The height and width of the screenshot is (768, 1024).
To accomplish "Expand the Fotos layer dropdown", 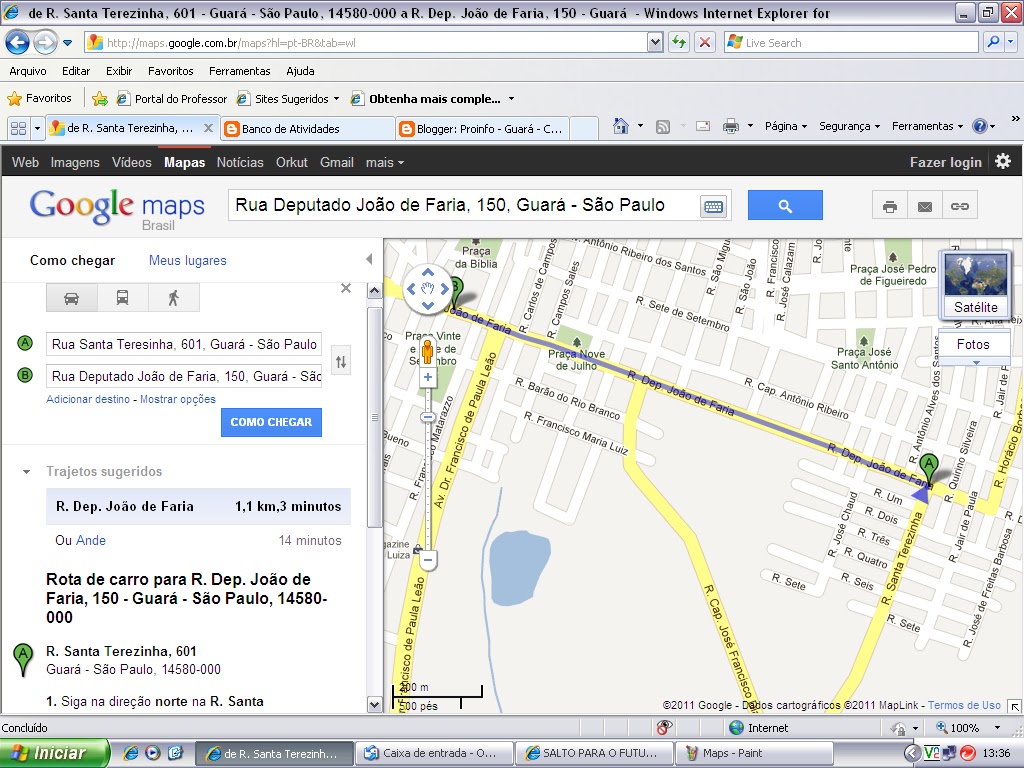I will [x=976, y=363].
